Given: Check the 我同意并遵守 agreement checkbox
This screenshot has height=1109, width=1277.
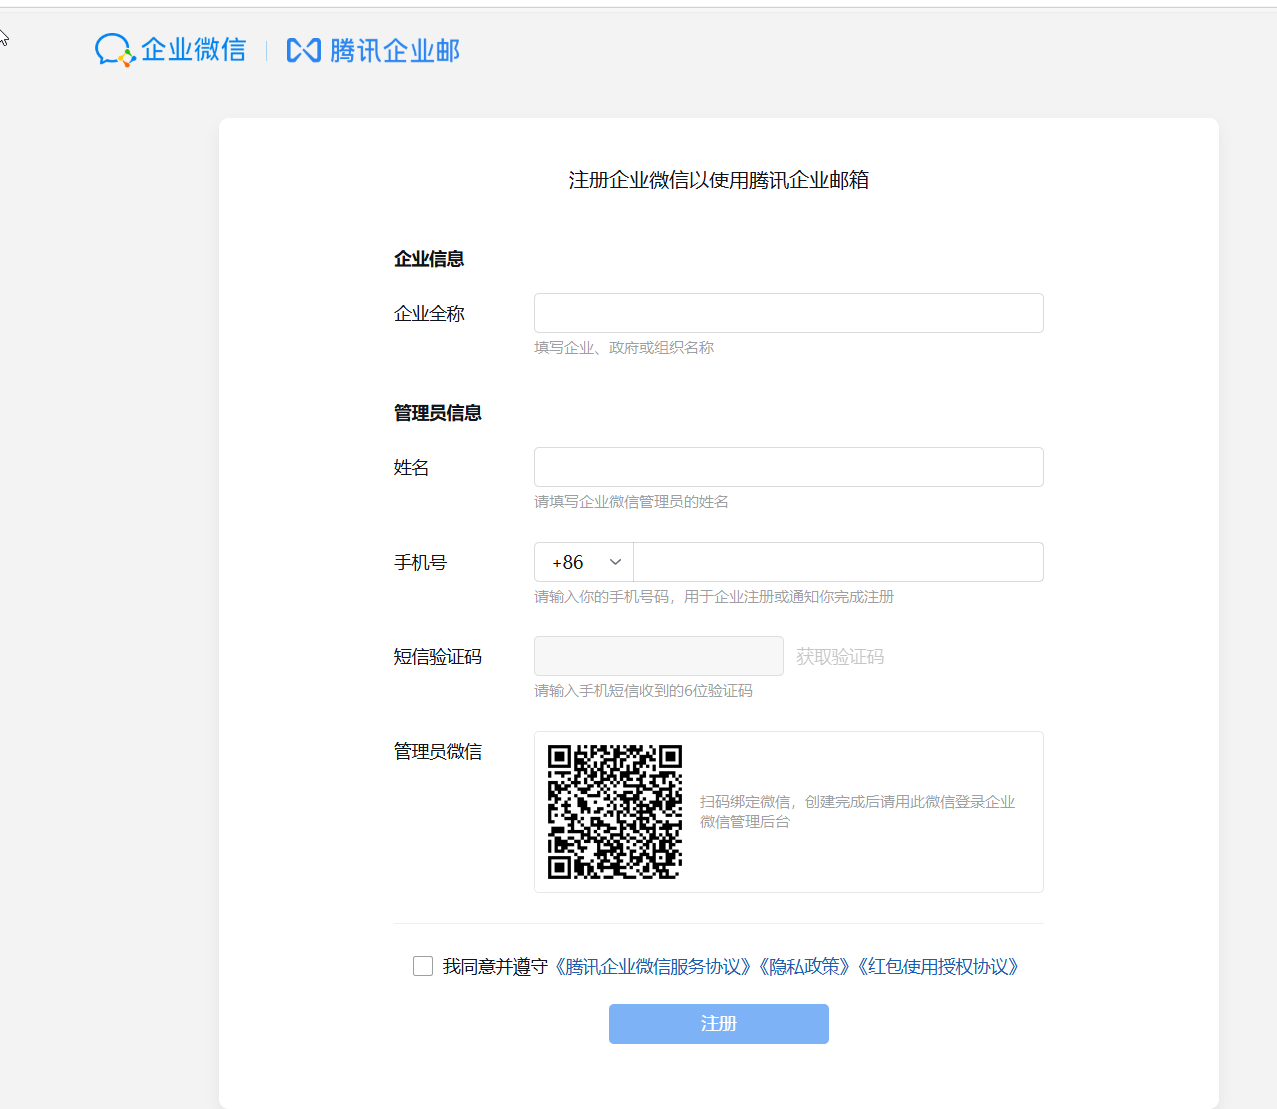Looking at the screenshot, I should (423, 966).
